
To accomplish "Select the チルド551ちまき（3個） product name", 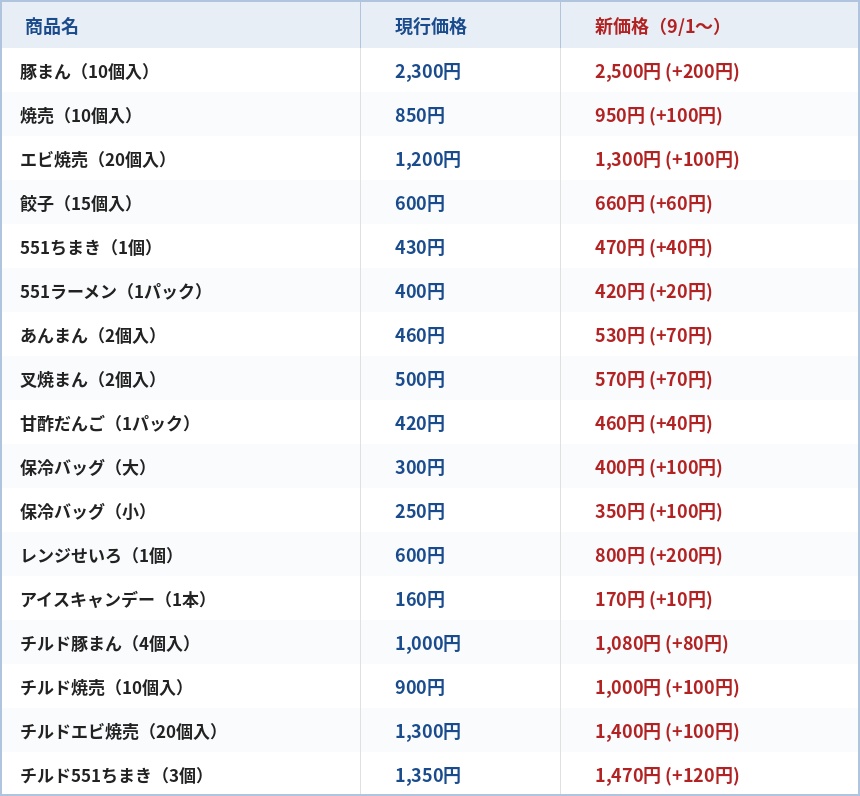I will point(112,776).
